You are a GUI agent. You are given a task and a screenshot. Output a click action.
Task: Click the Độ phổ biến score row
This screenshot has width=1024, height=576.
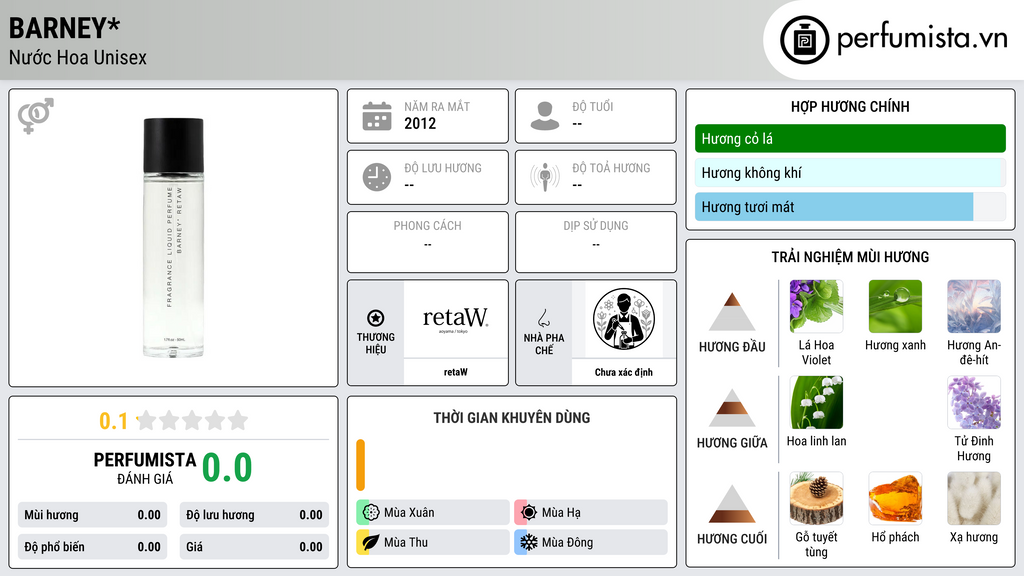click(x=92, y=547)
